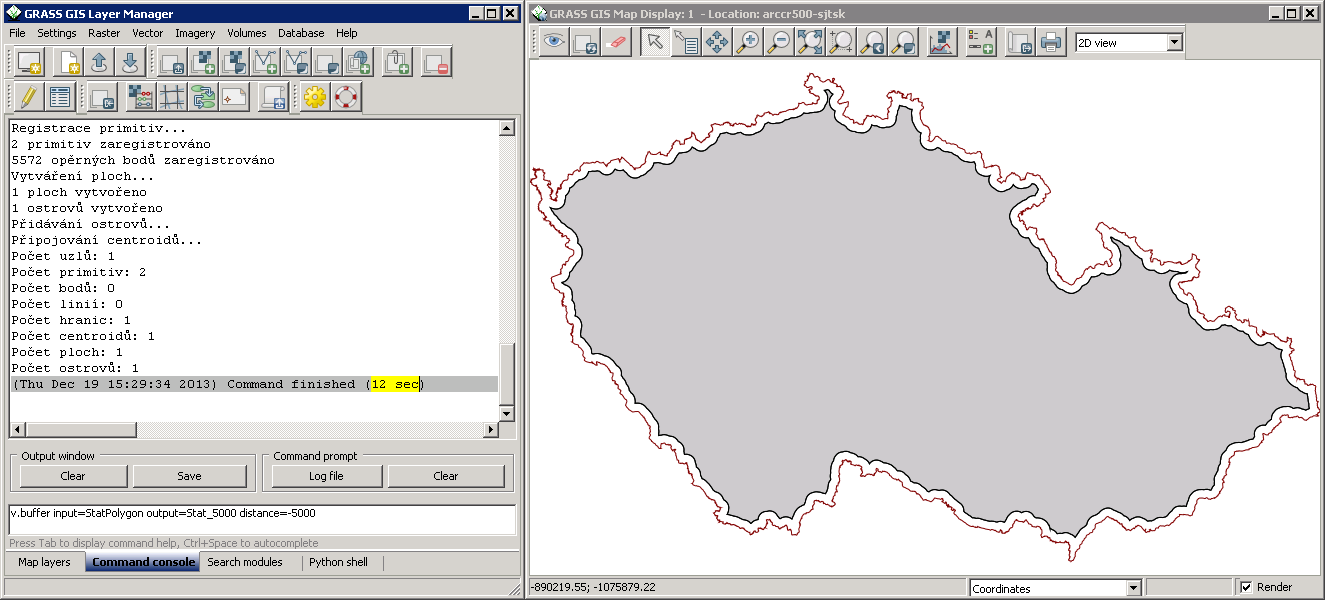Click the console horizontal scrollbar thumb
This screenshot has height=600, width=1325.
pos(80,430)
